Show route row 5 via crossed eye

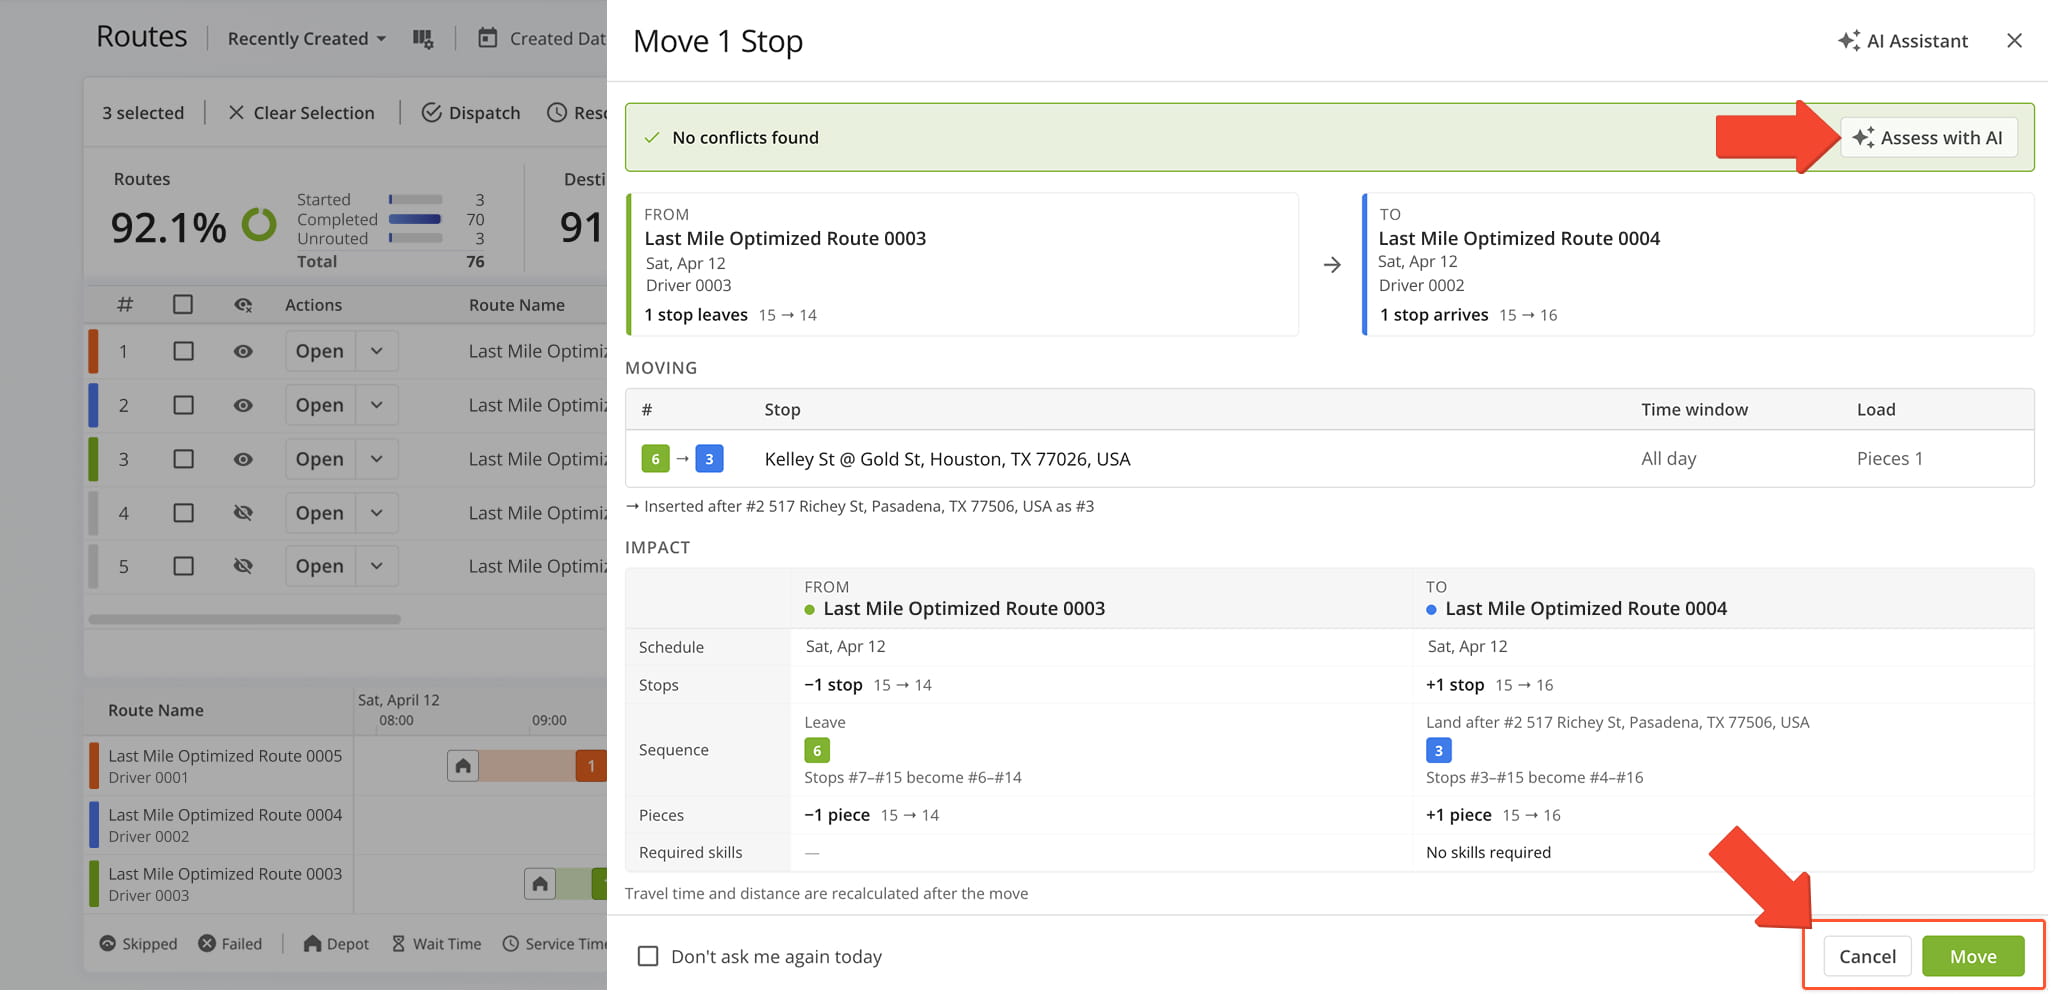coord(243,566)
